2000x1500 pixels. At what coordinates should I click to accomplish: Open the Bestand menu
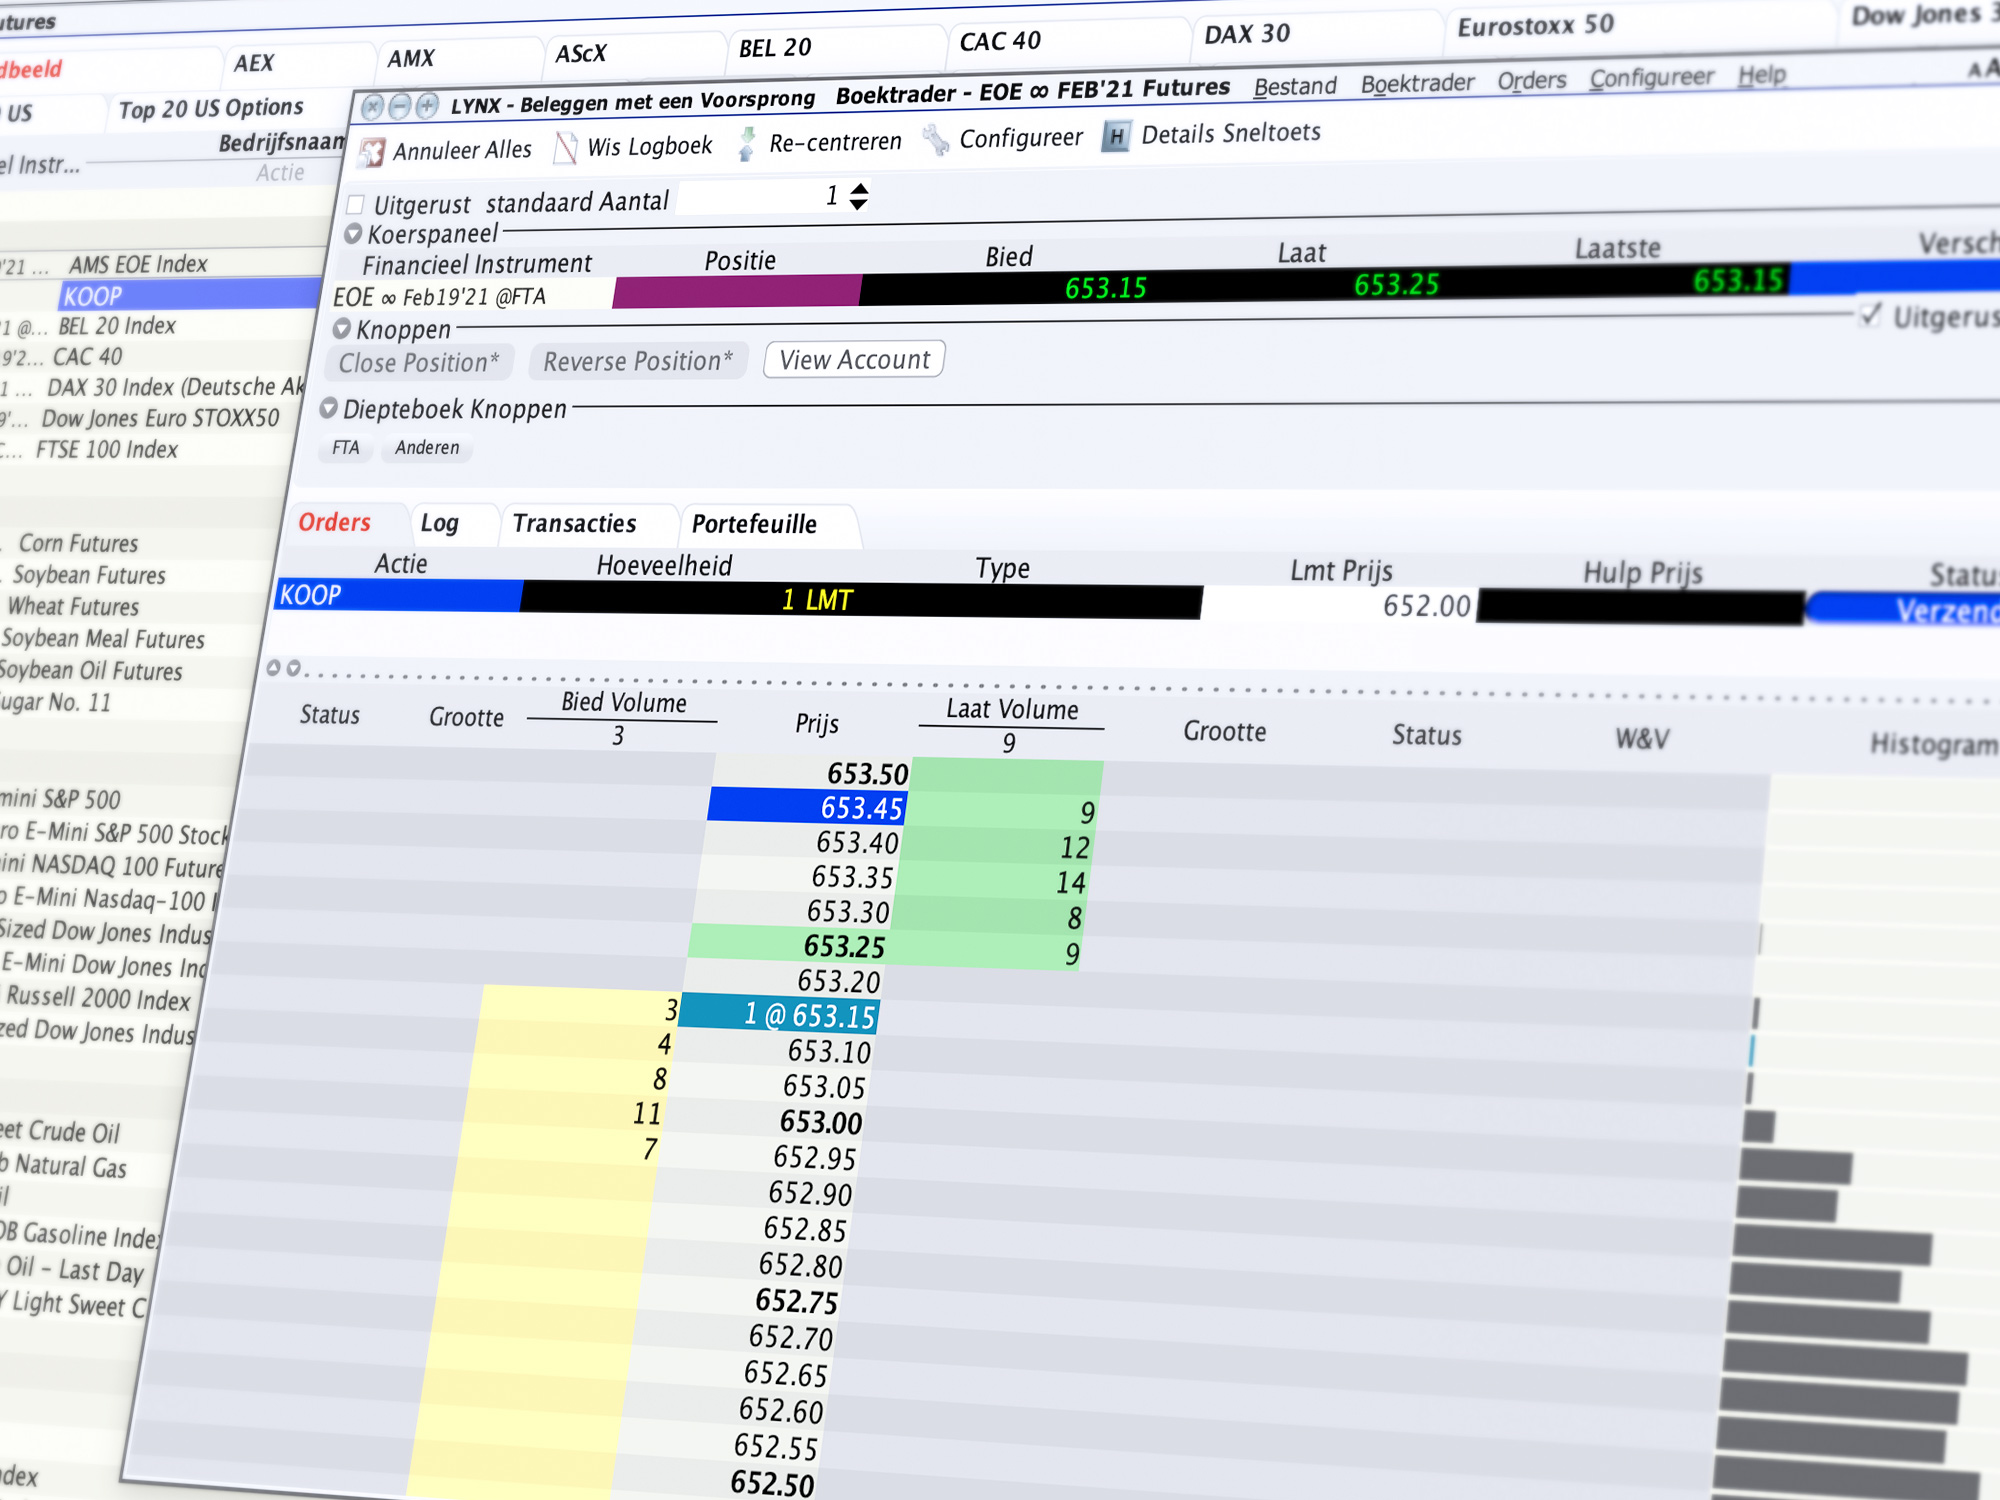tap(1295, 87)
